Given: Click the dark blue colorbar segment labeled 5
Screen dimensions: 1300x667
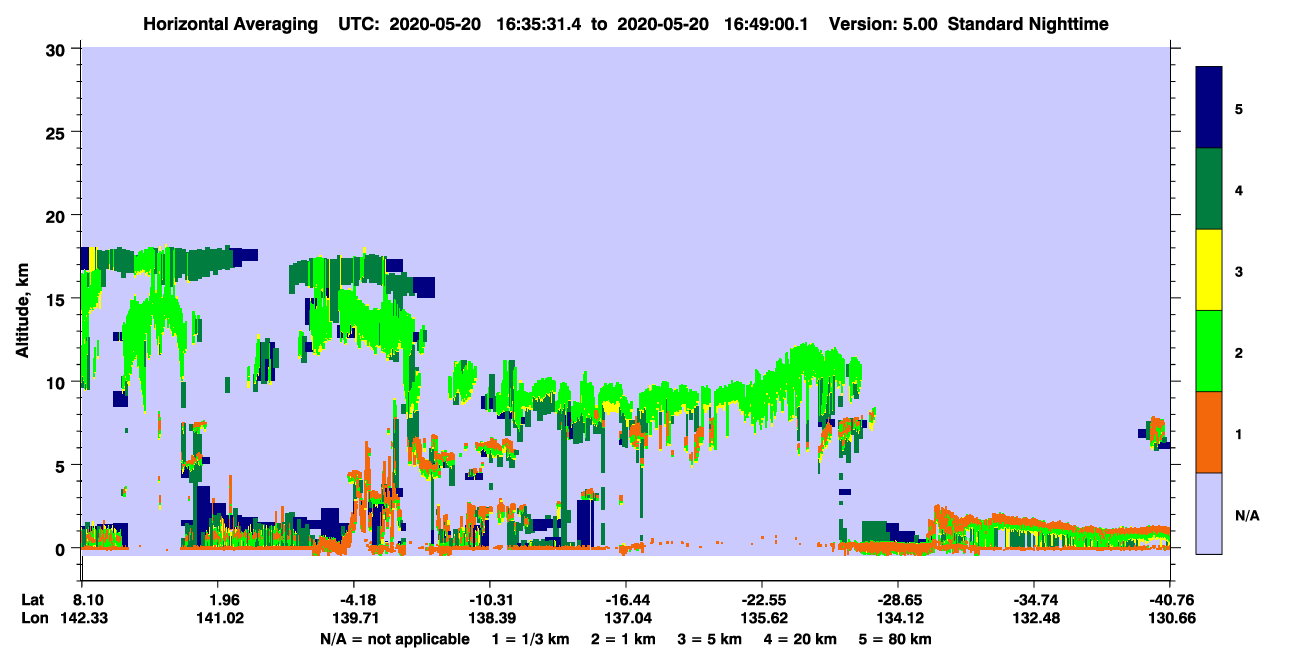Looking at the screenshot, I should (x=1209, y=108).
